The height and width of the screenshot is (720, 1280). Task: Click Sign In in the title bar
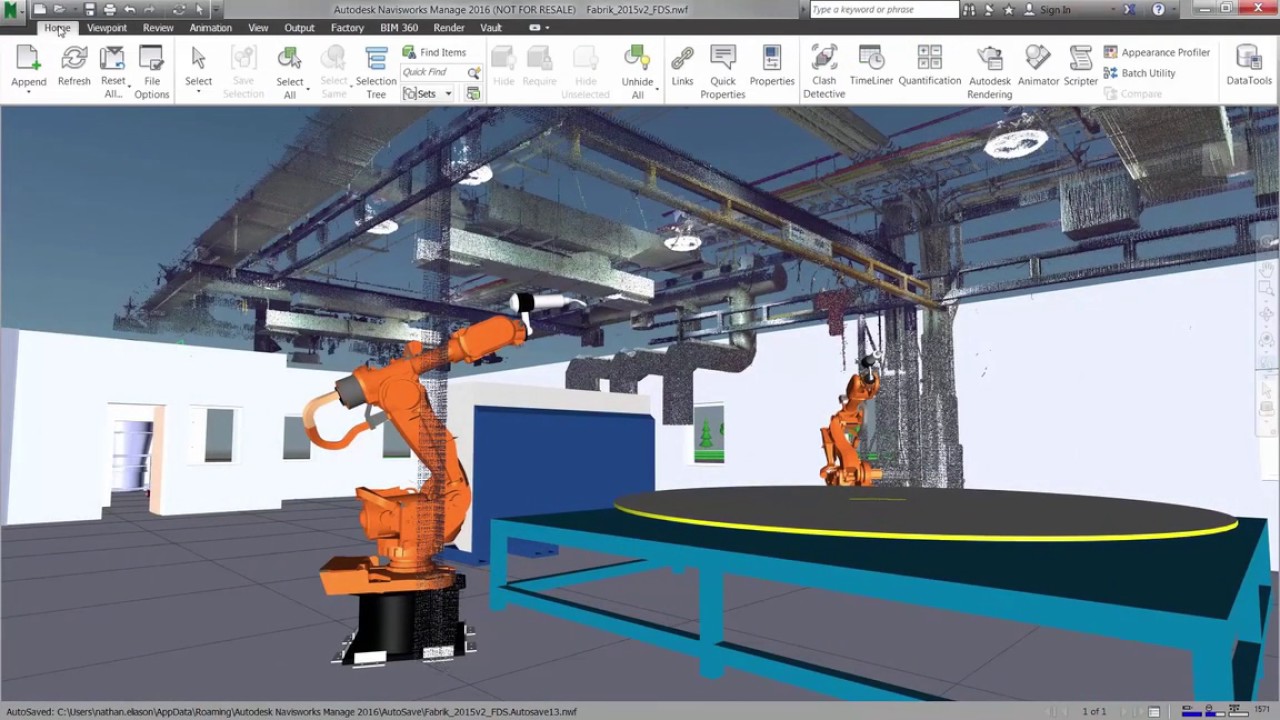tap(1055, 10)
